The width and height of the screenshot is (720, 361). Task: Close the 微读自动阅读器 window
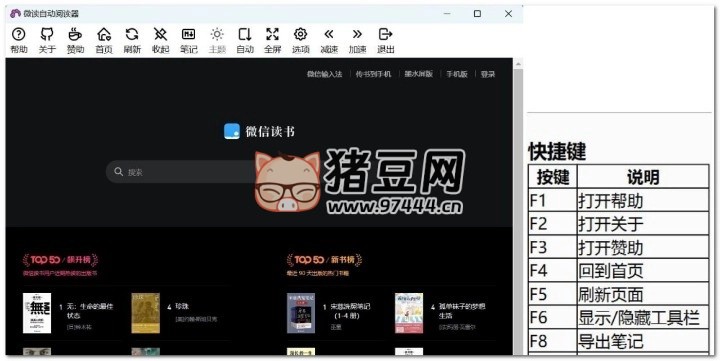(508, 14)
